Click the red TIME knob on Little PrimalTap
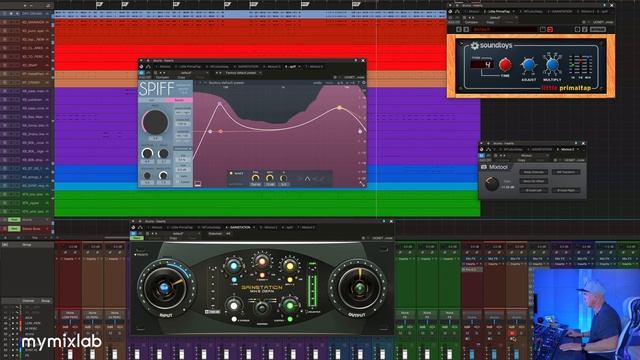This screenshot has width=640, height=360. coord(505,64)
